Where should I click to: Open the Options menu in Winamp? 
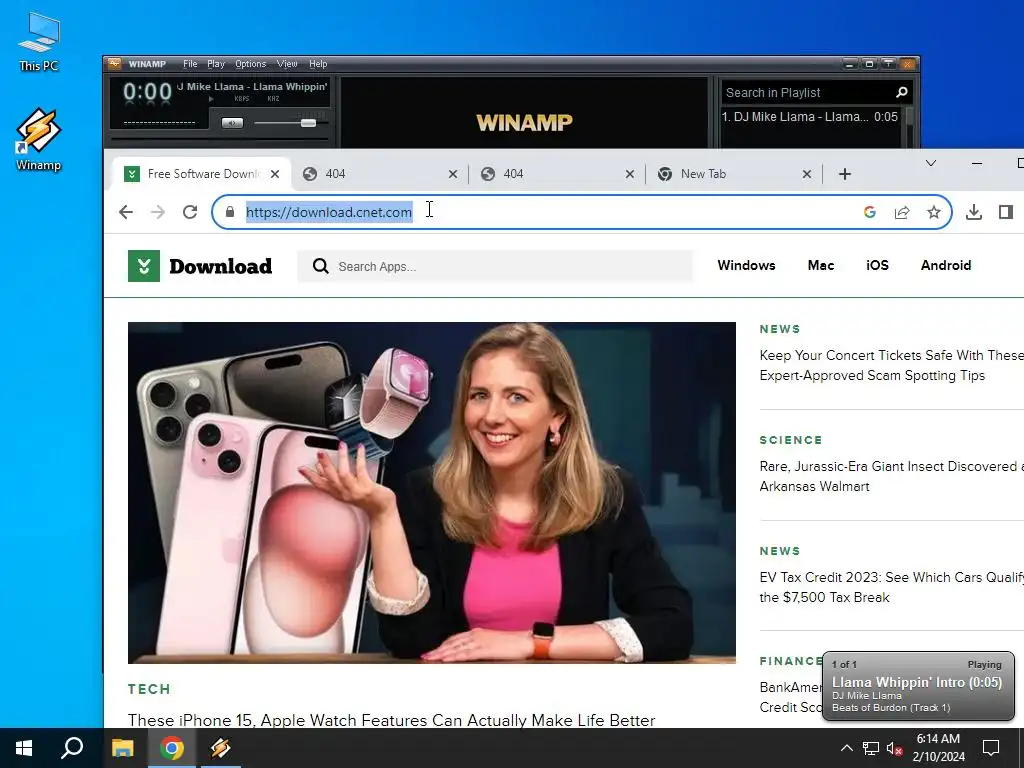pos(251,64)
